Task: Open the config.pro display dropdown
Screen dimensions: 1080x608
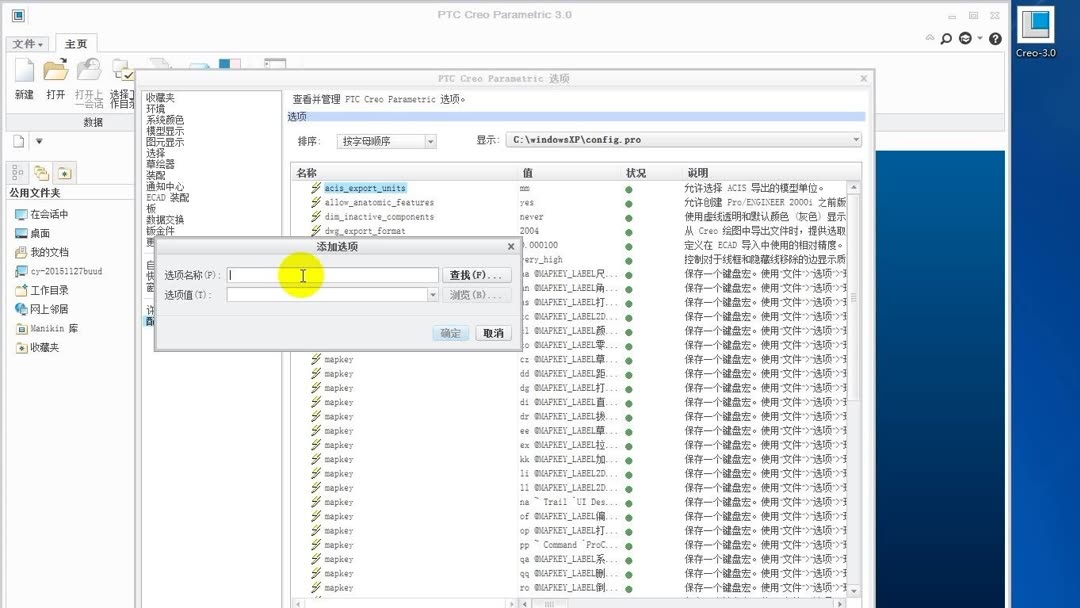Action: click(x=855, y=139)
